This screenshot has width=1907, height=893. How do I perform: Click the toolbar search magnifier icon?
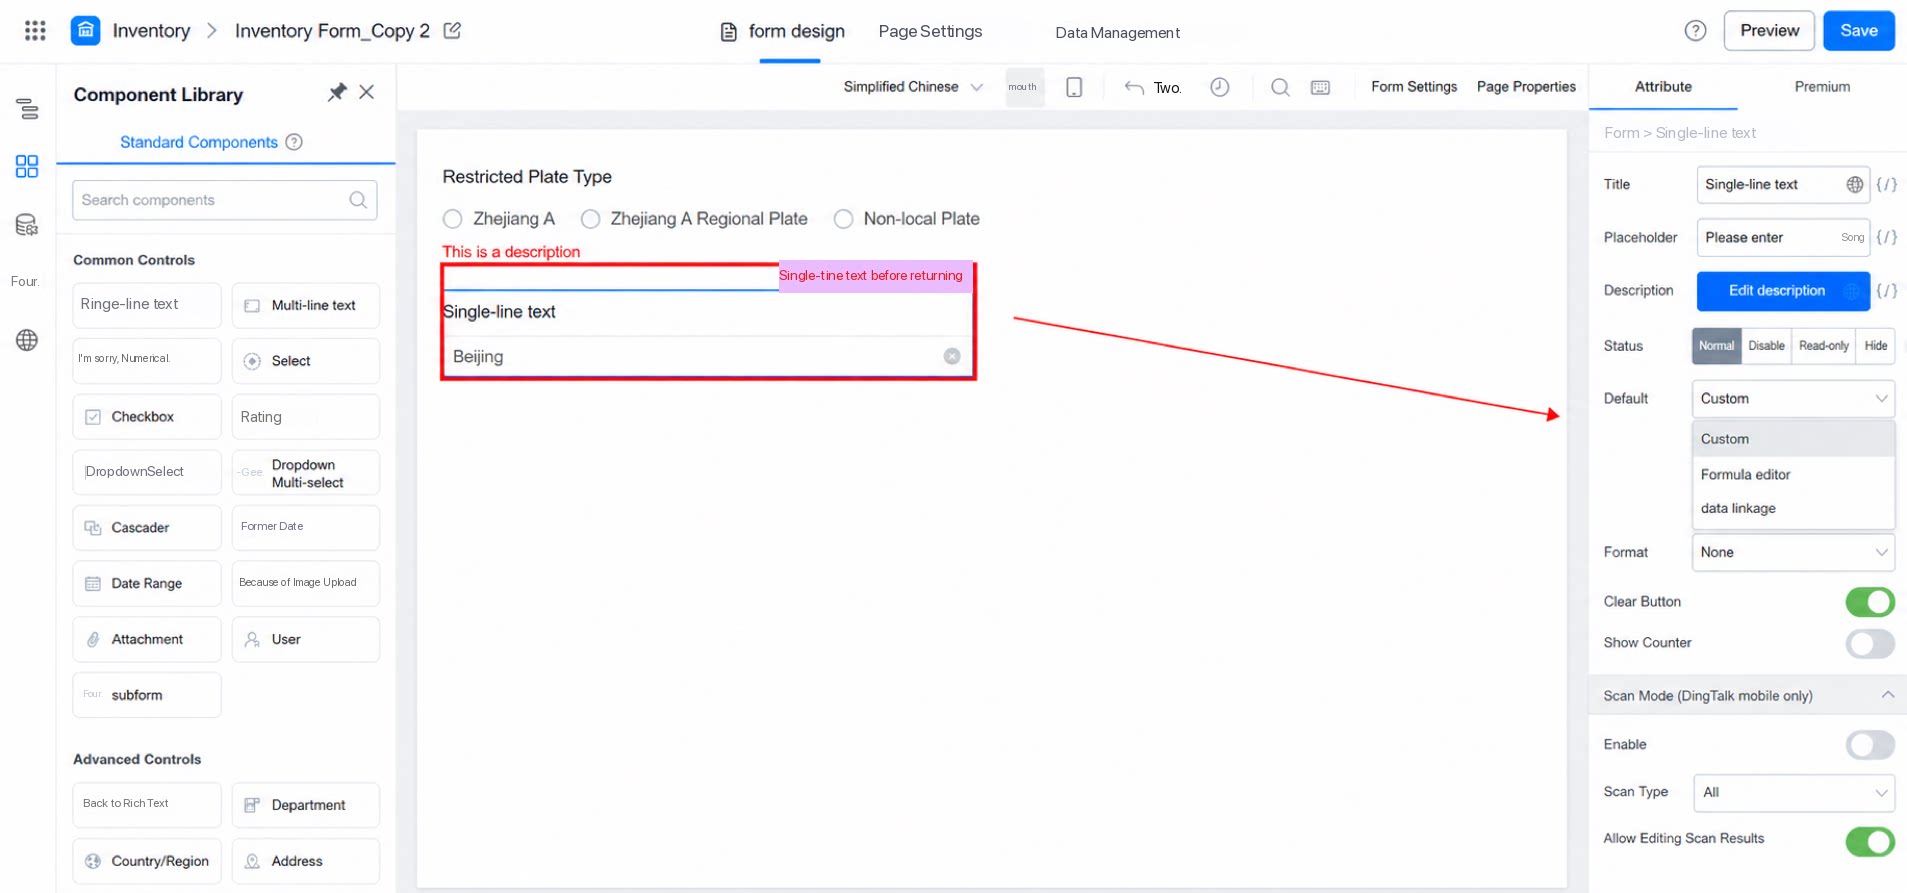pyautogui.click(x=1280, y=88)
